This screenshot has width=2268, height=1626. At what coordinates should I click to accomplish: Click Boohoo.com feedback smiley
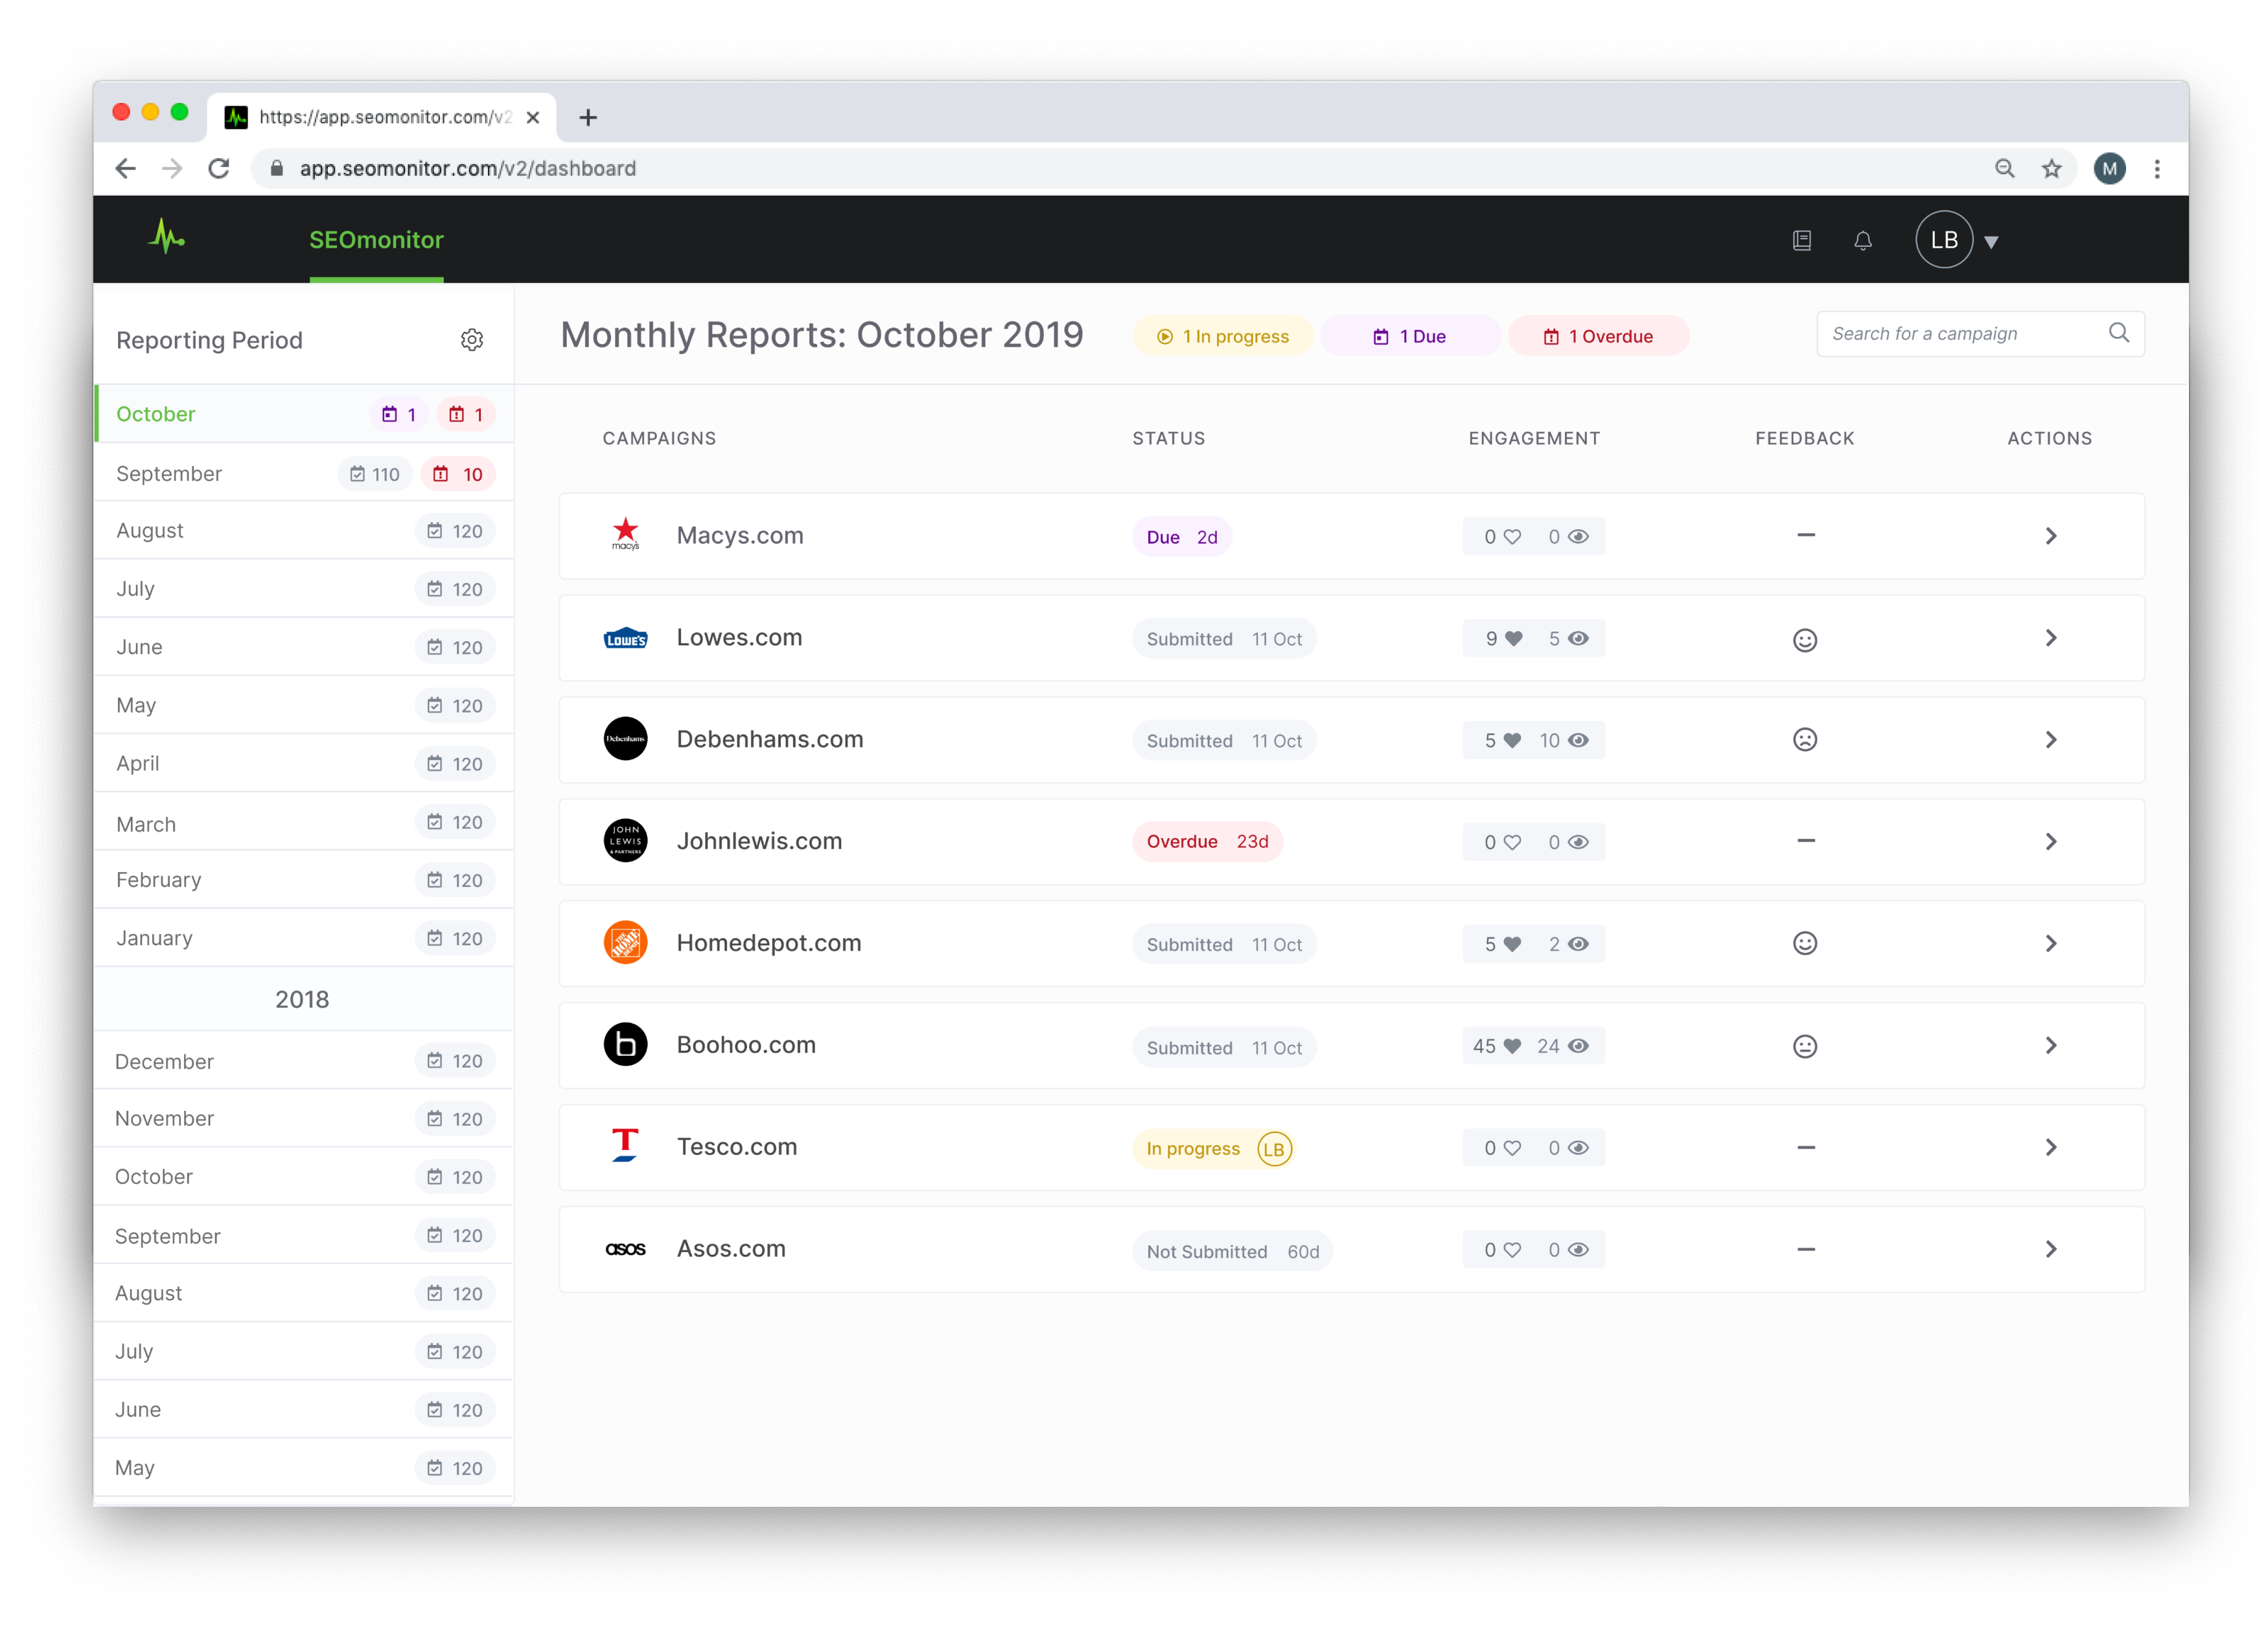(1805, 1046)
